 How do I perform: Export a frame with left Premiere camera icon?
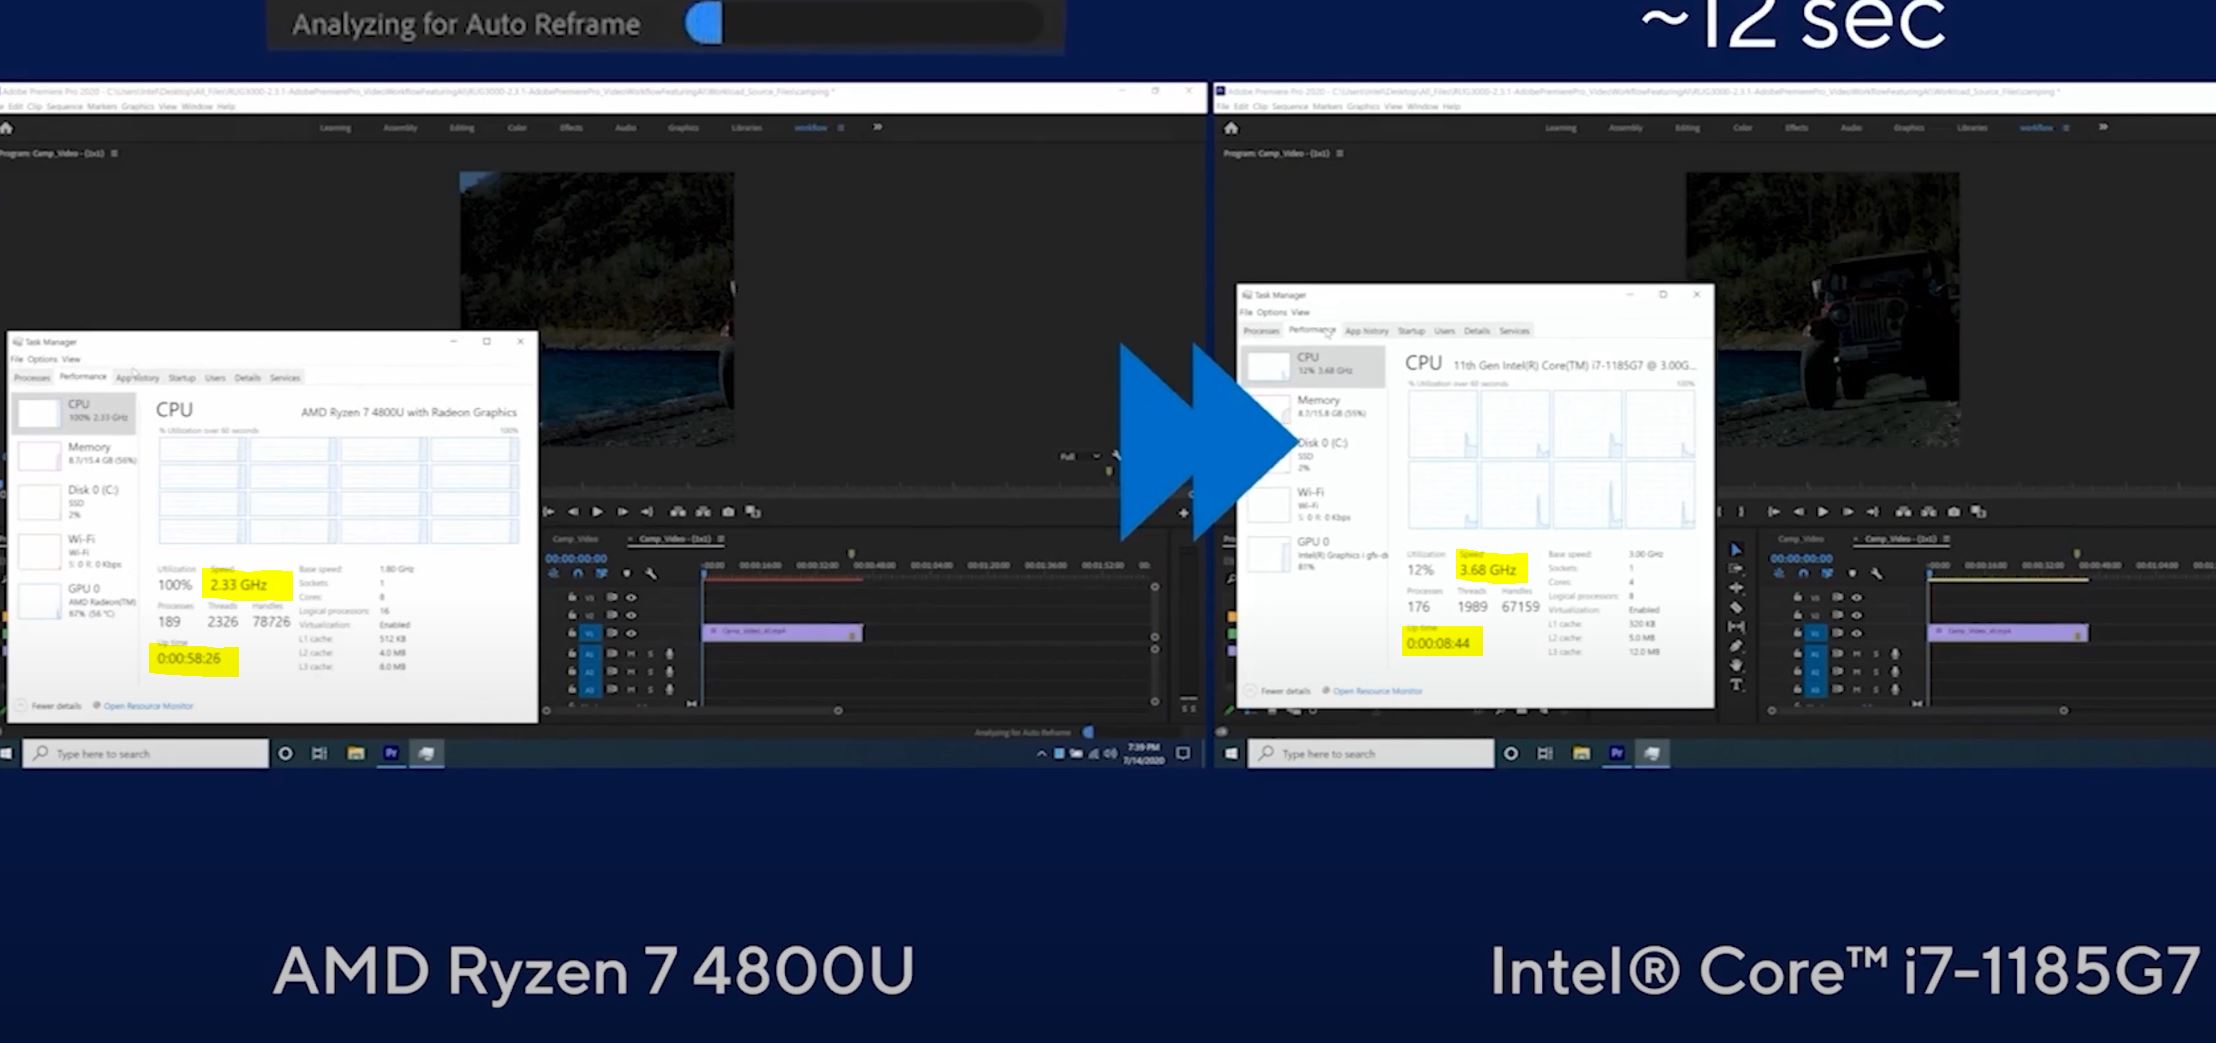pyautogui.click(x=728, y=512)
